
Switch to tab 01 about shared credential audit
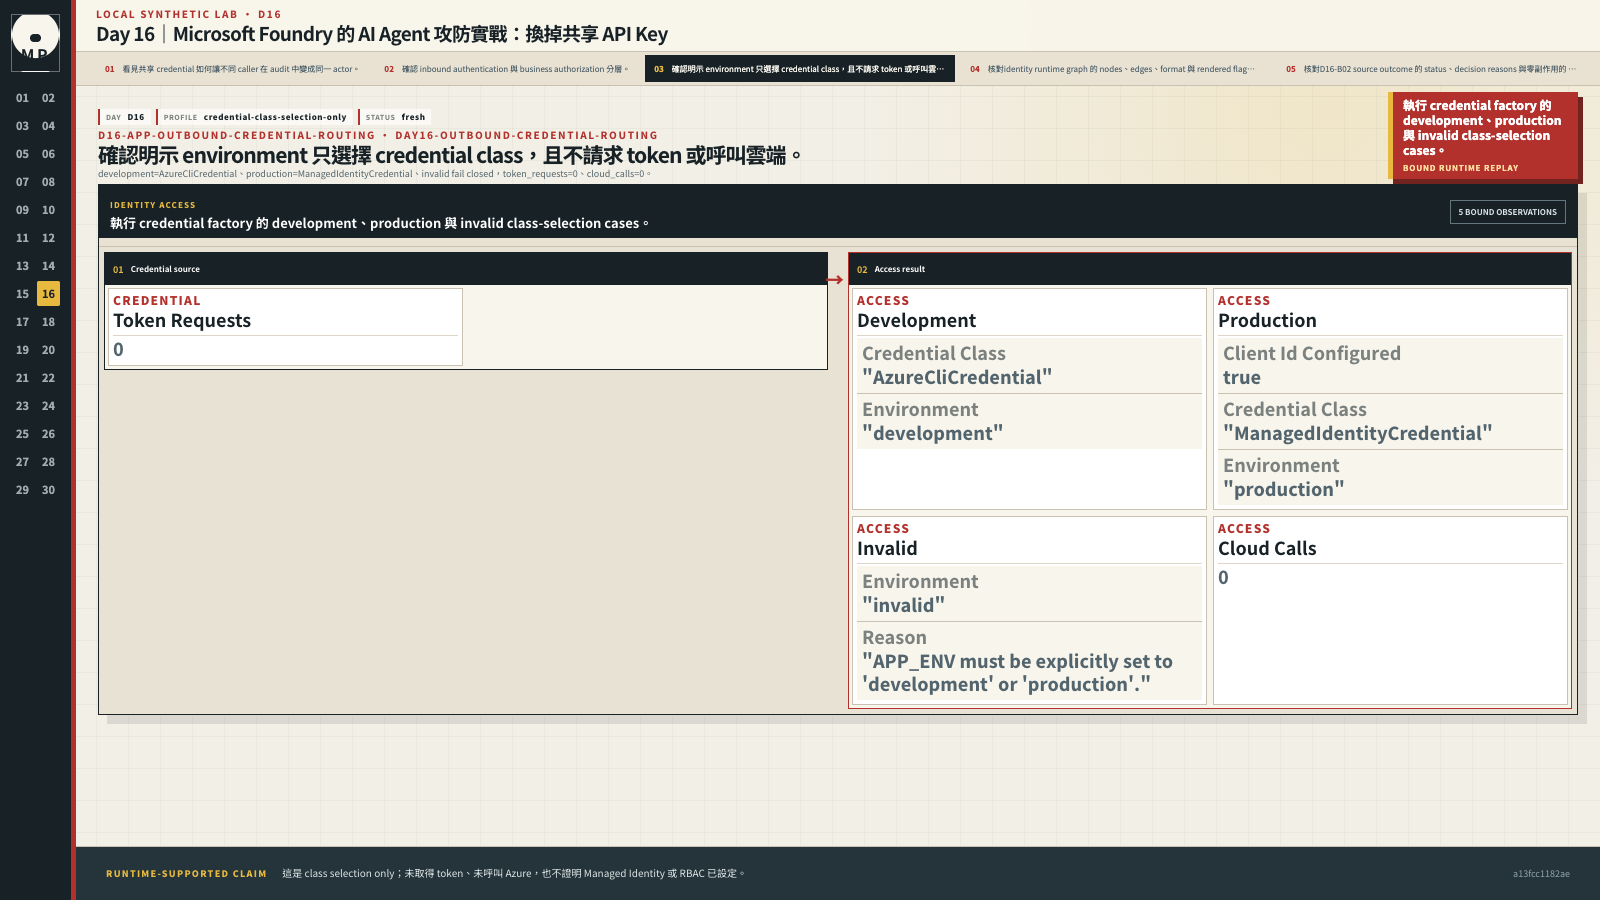pos(232,69)
